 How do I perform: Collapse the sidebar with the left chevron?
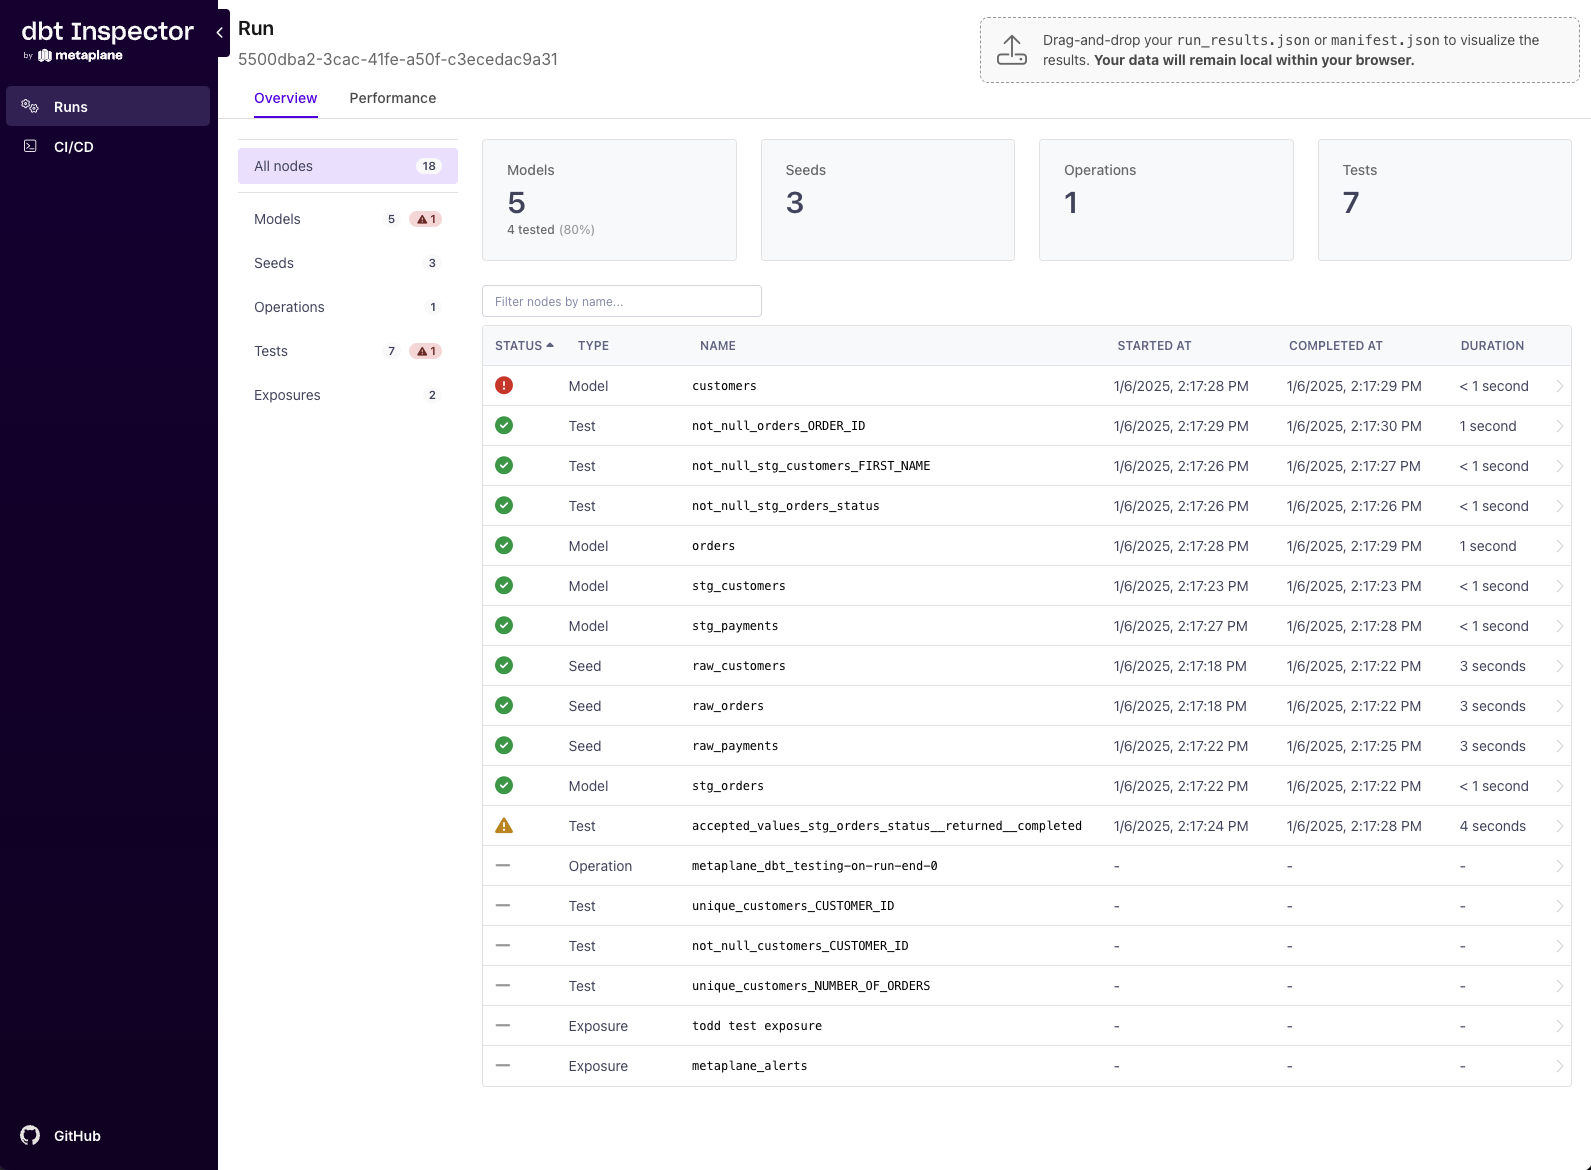click(220, 32)
